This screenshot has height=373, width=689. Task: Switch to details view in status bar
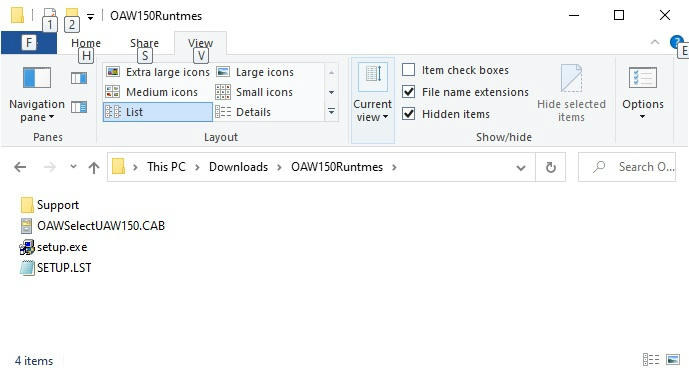tap(651, 360)
